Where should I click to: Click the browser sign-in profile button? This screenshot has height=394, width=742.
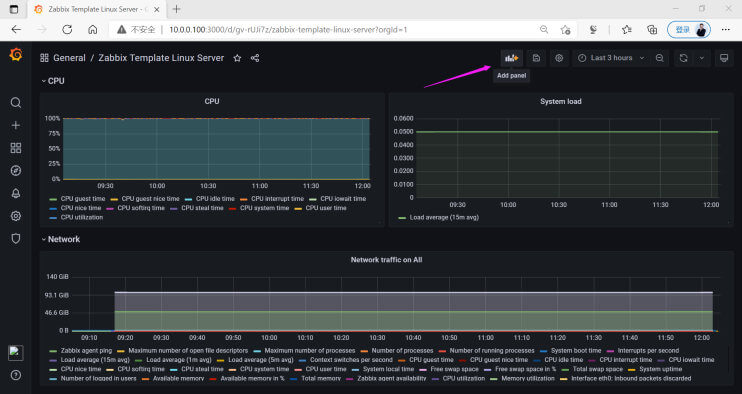tap(689, 30)
